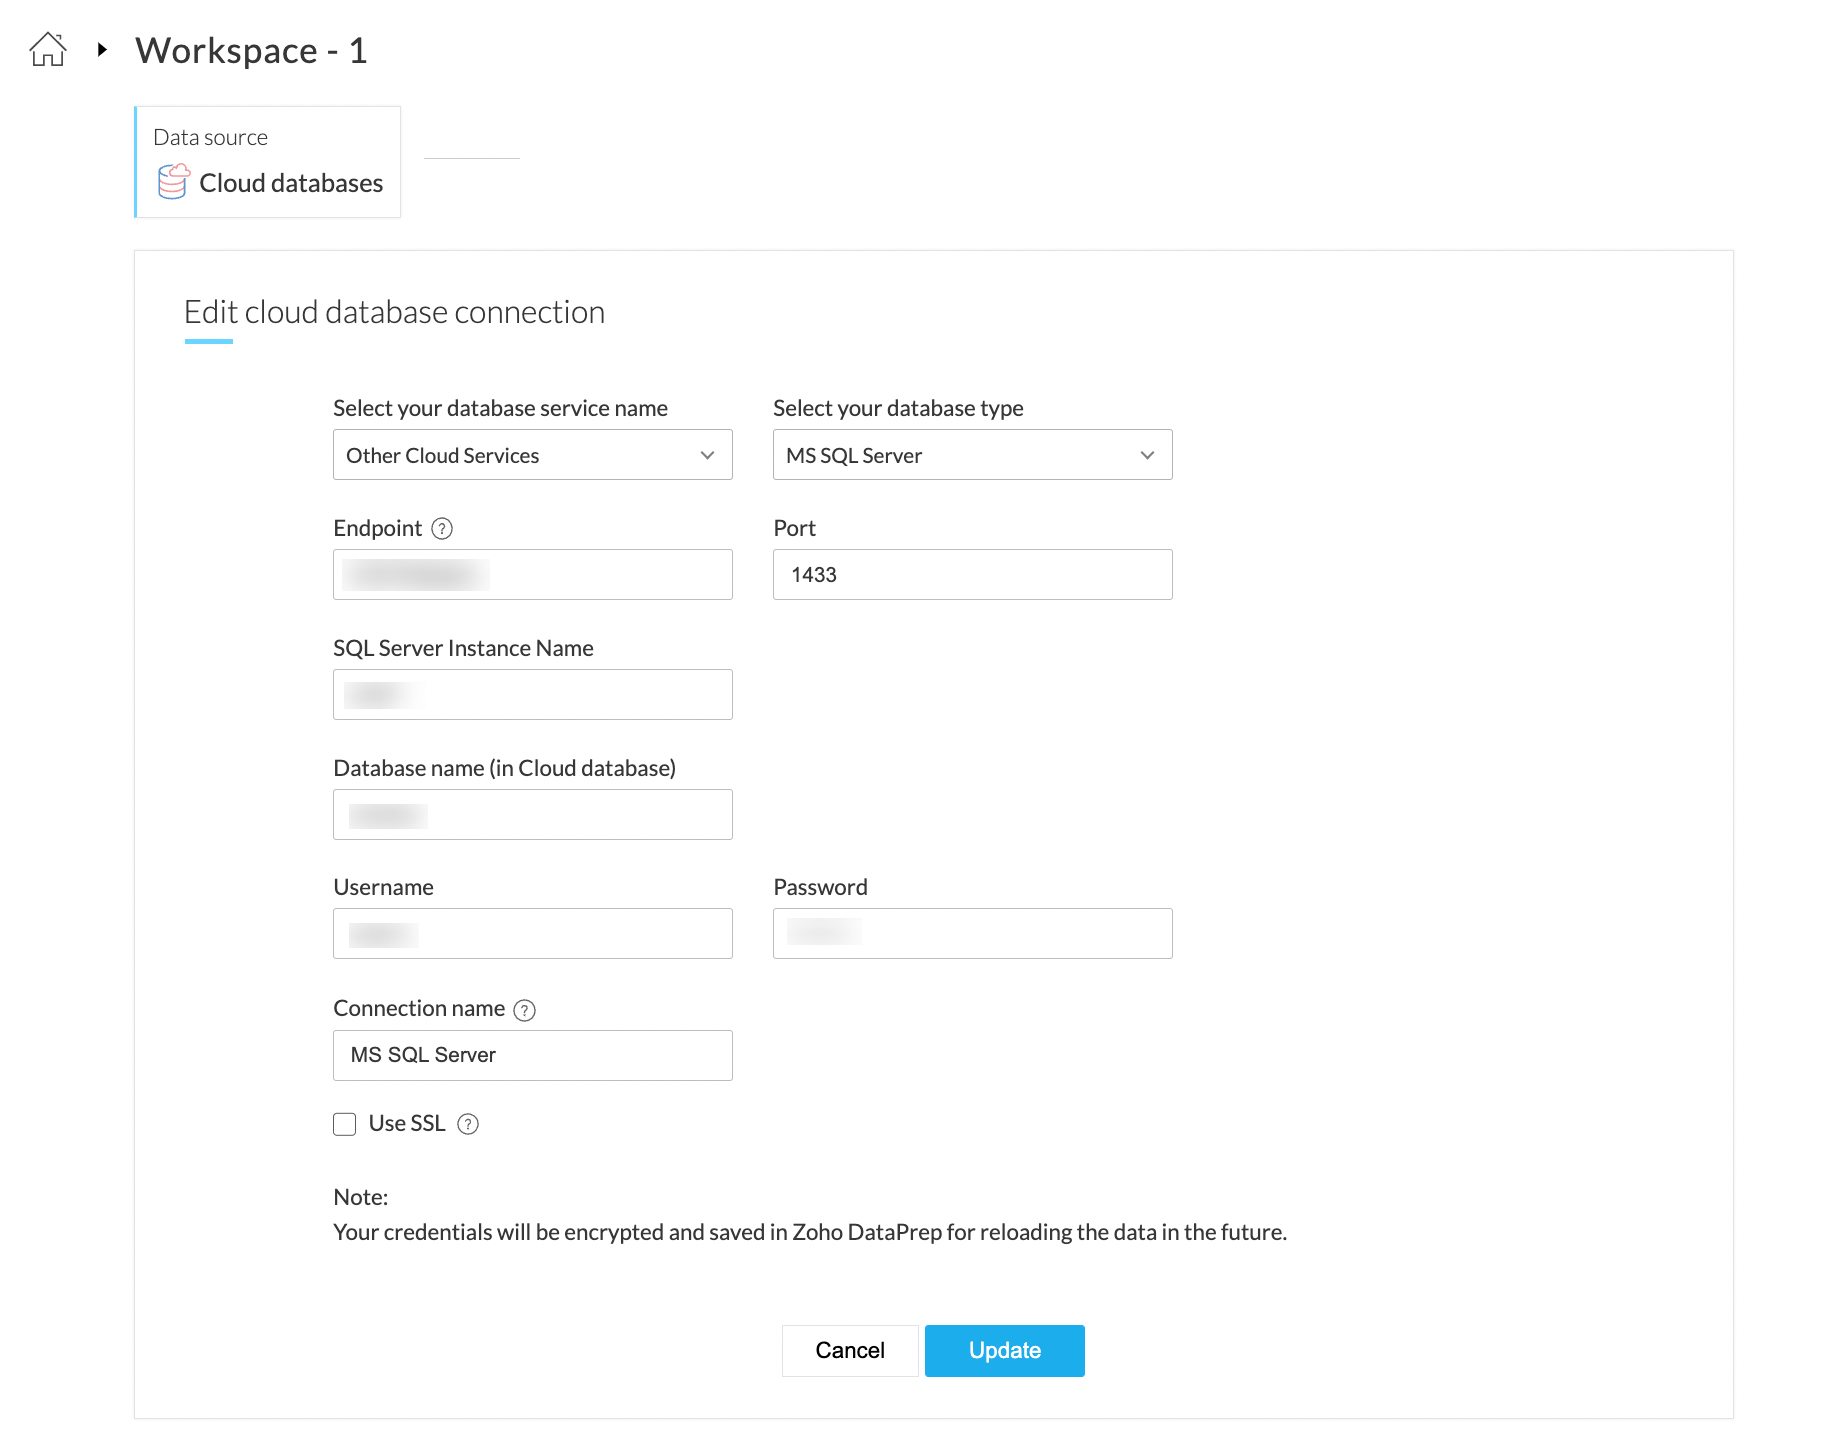
Task: Open Workspace - 1 breadcrumb
Action: click(251, 50)
